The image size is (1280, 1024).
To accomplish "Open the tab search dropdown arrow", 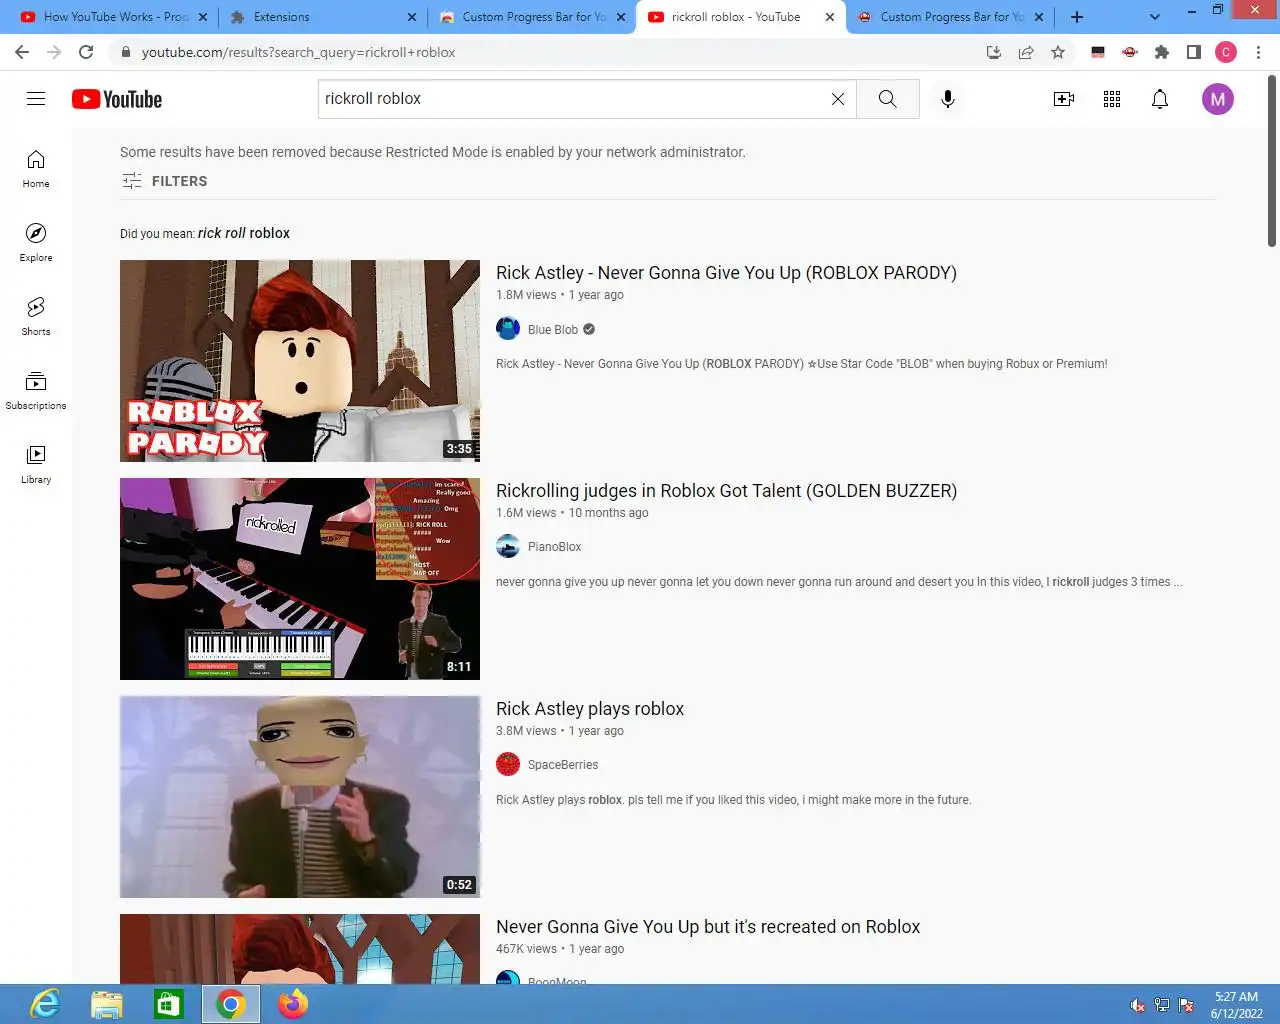I will coord(1155,17).
